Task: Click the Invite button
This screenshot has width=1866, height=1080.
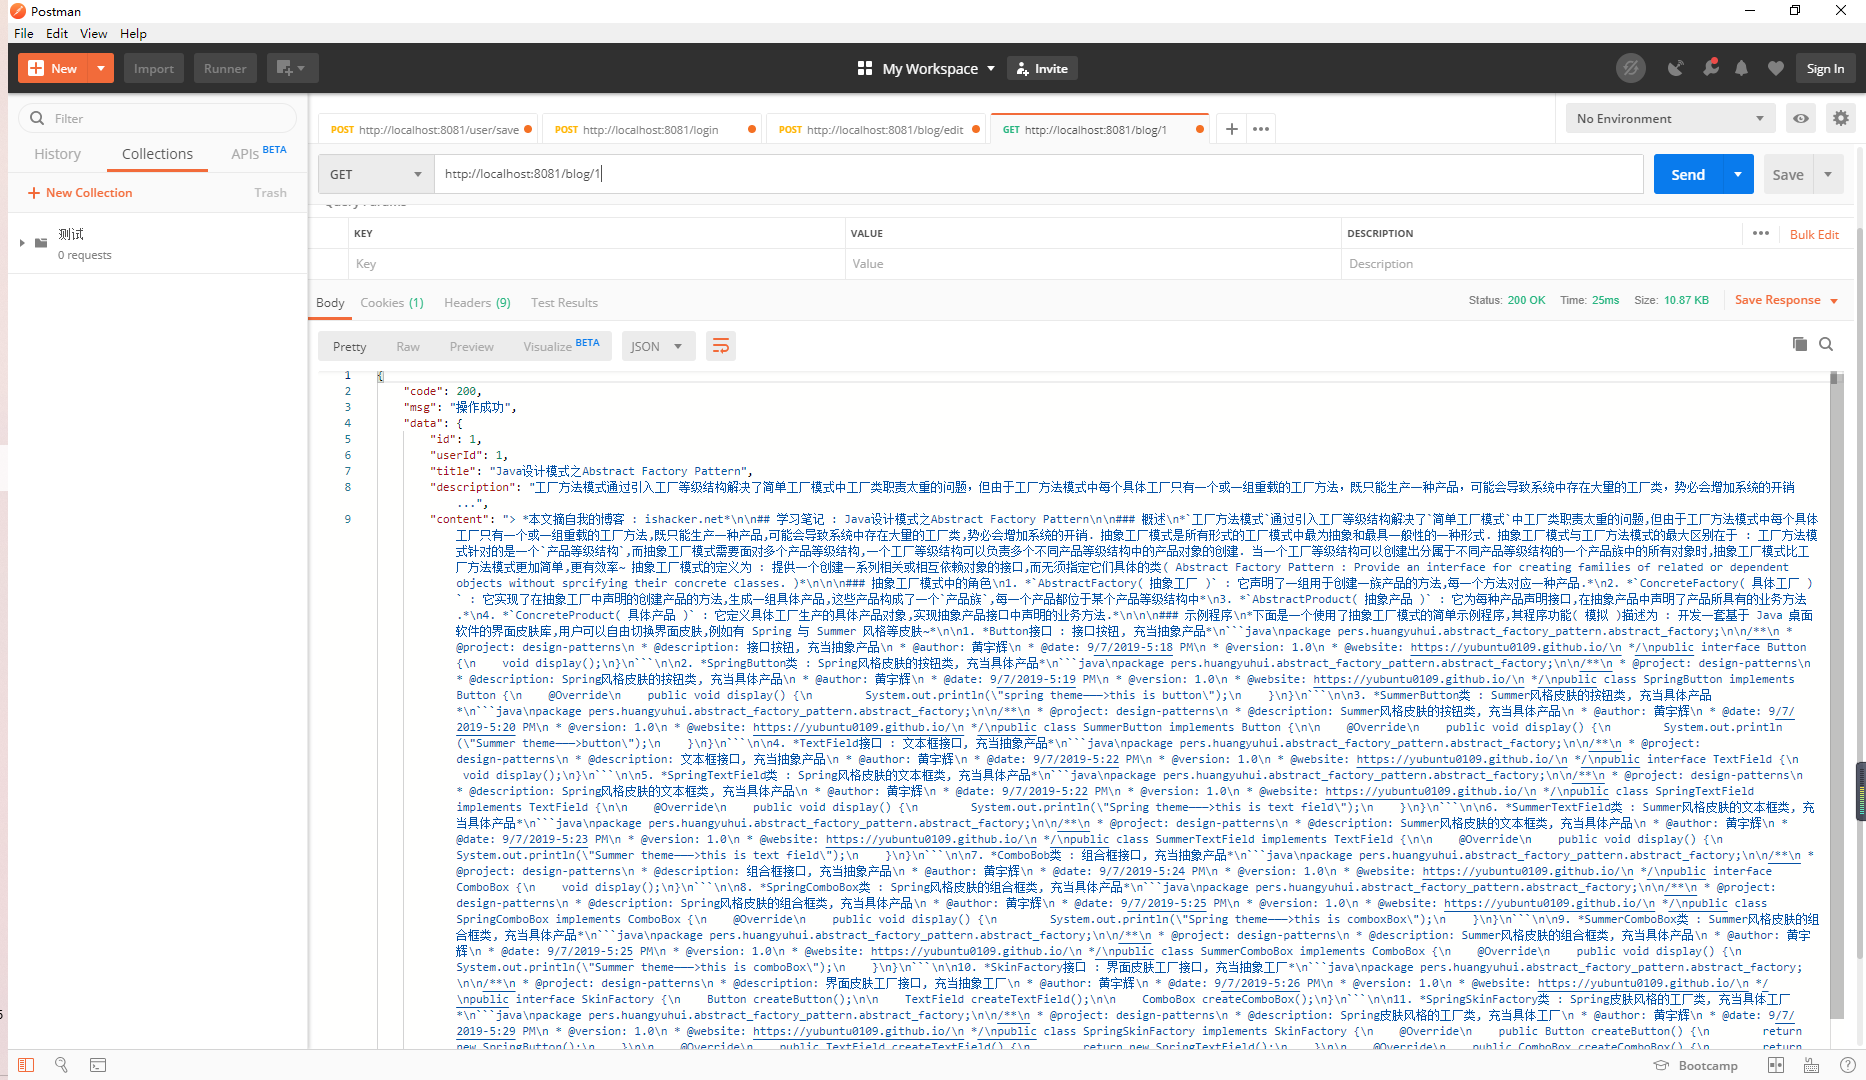Action: pyautogui.click(x=1042, y=68)
